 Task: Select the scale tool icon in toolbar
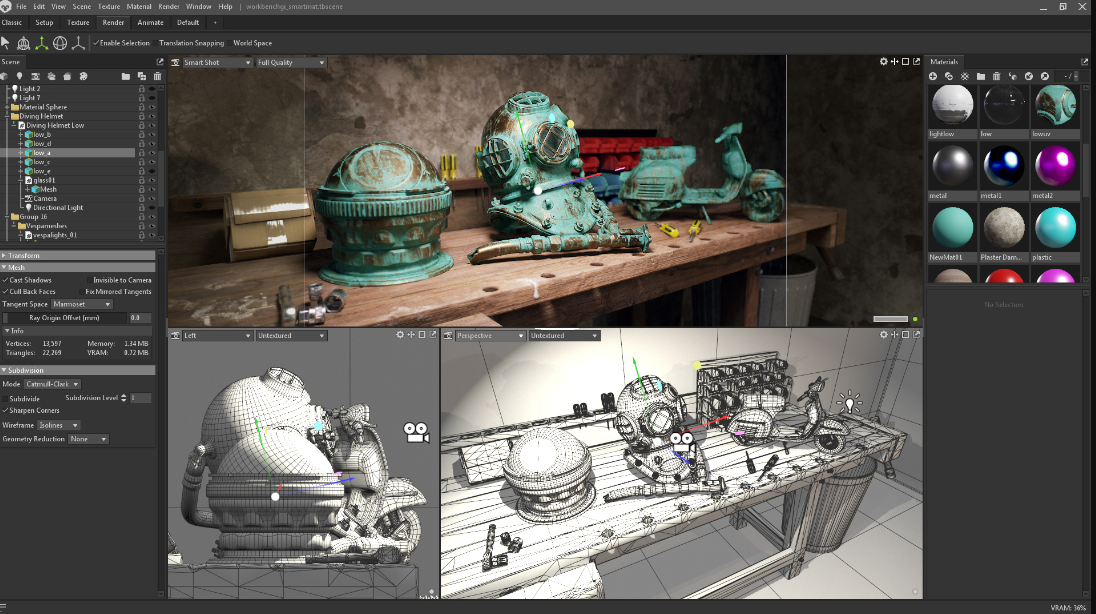78,43
